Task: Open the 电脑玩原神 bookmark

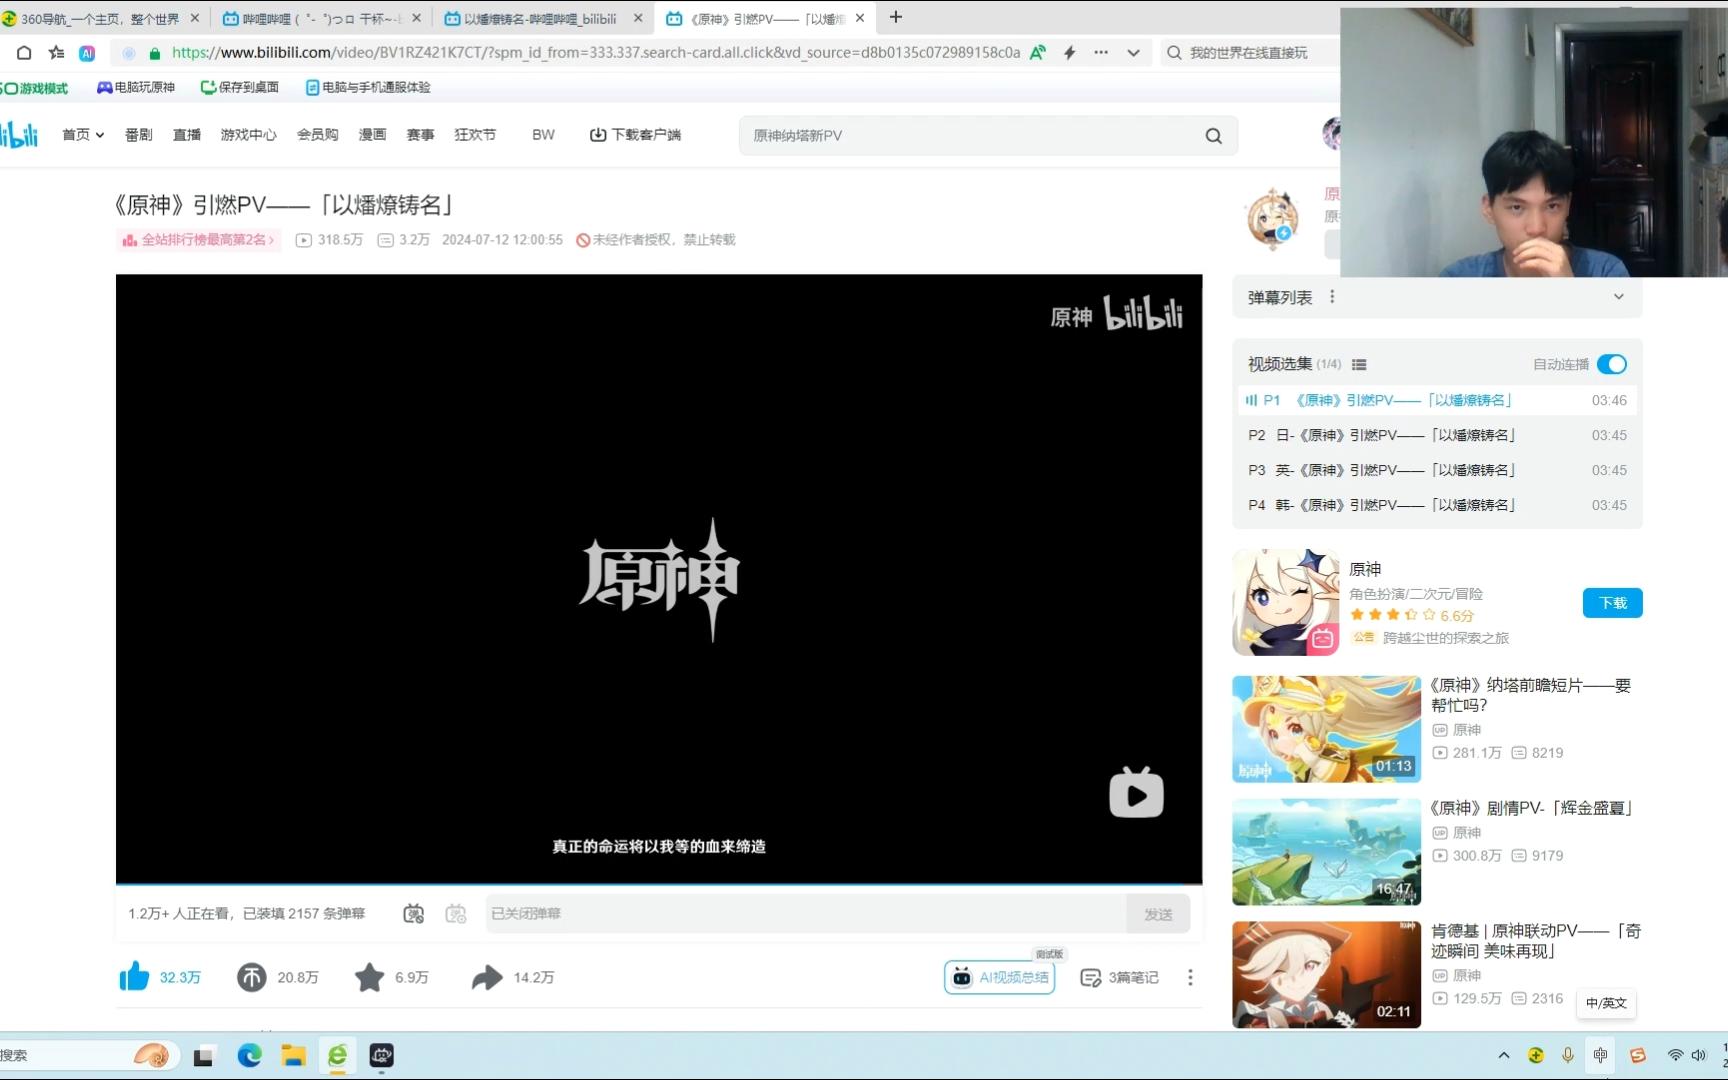Action: pyautogui.click(x=135, y=88)
